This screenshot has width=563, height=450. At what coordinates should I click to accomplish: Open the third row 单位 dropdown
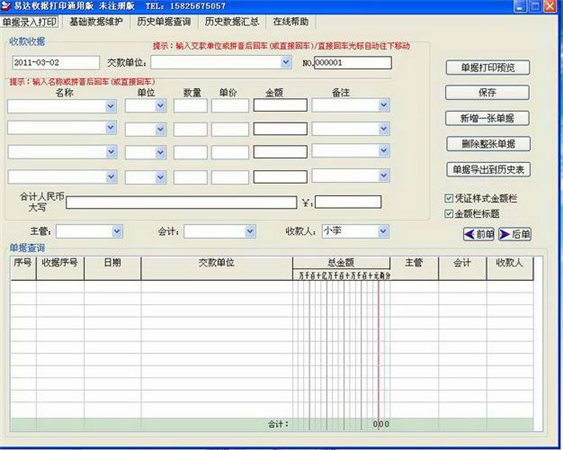160,153
